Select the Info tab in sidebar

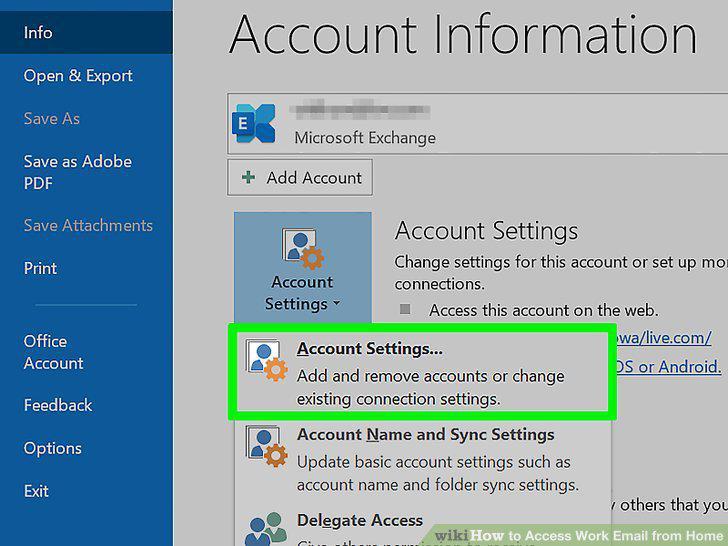click(x=86, y=32)
